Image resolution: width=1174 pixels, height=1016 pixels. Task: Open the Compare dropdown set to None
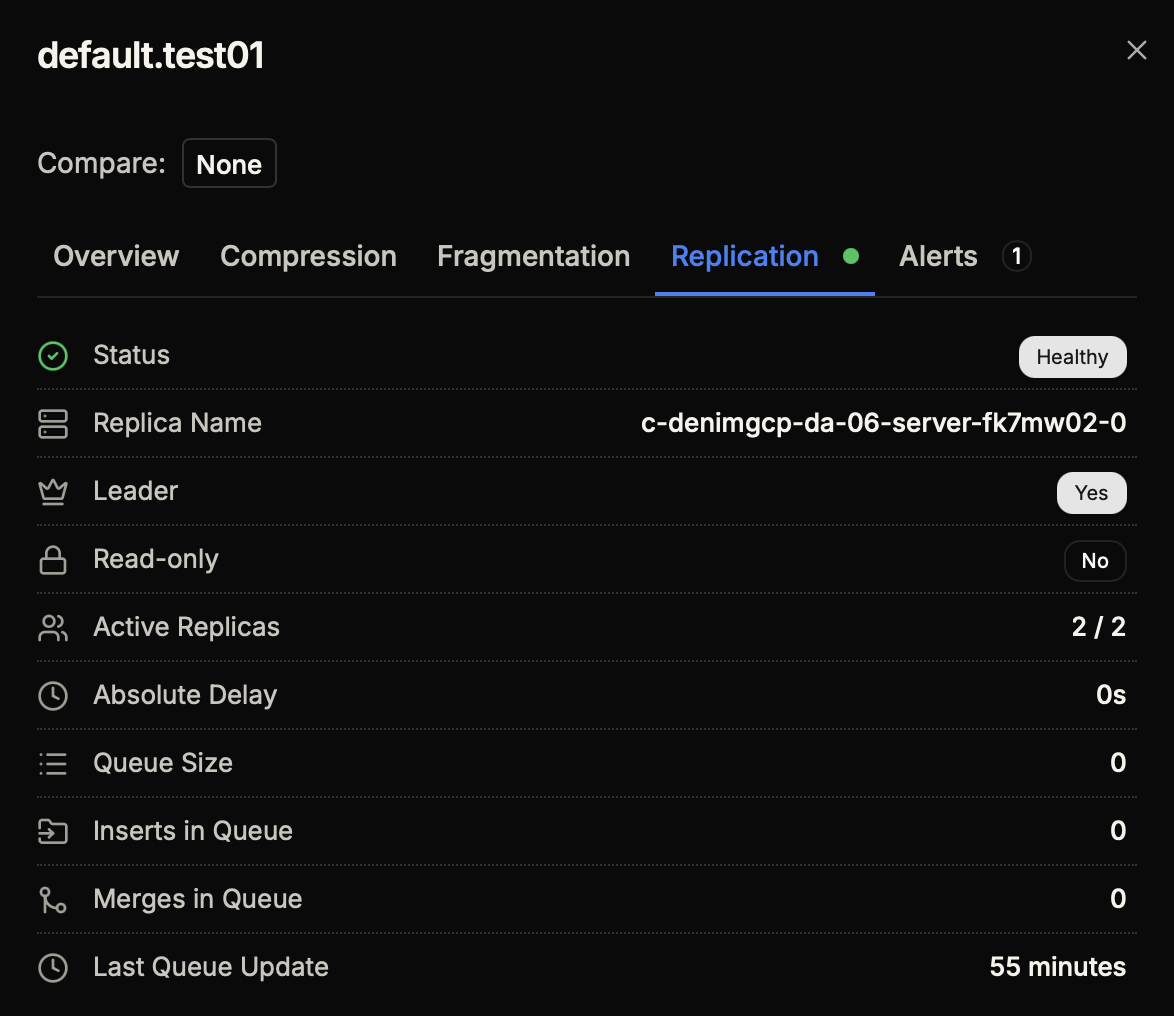(x=229, y=164)
